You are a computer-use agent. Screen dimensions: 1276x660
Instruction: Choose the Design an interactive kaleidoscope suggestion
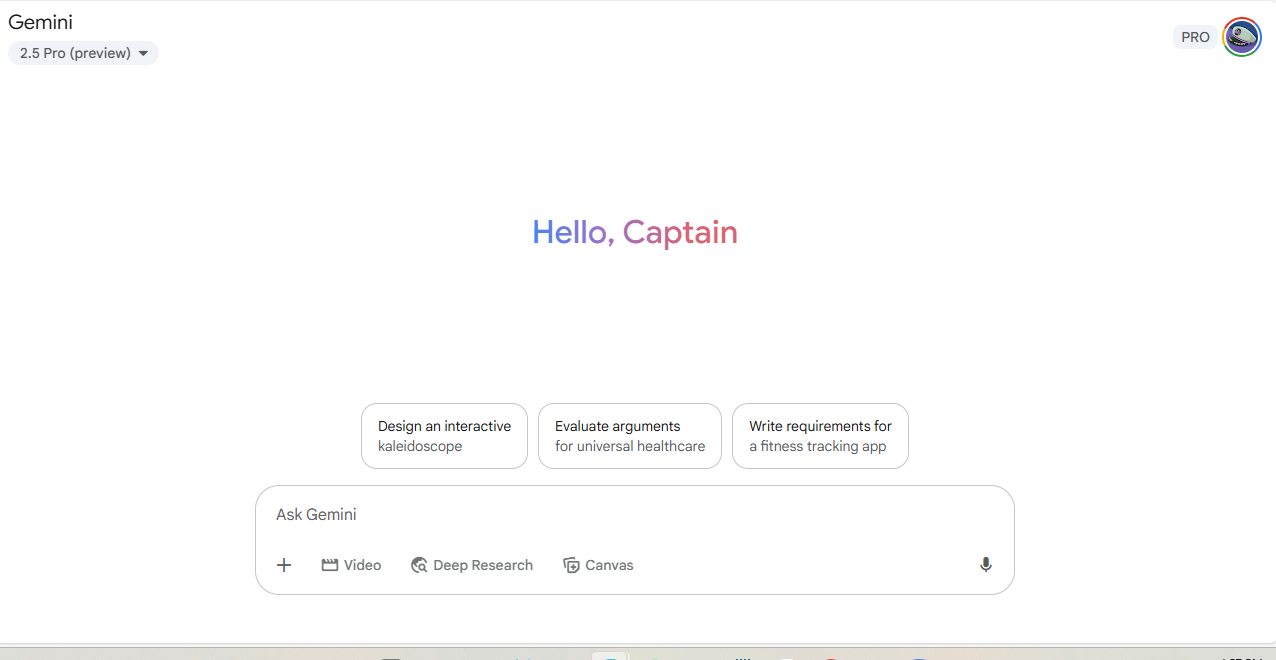pos(444,436)
